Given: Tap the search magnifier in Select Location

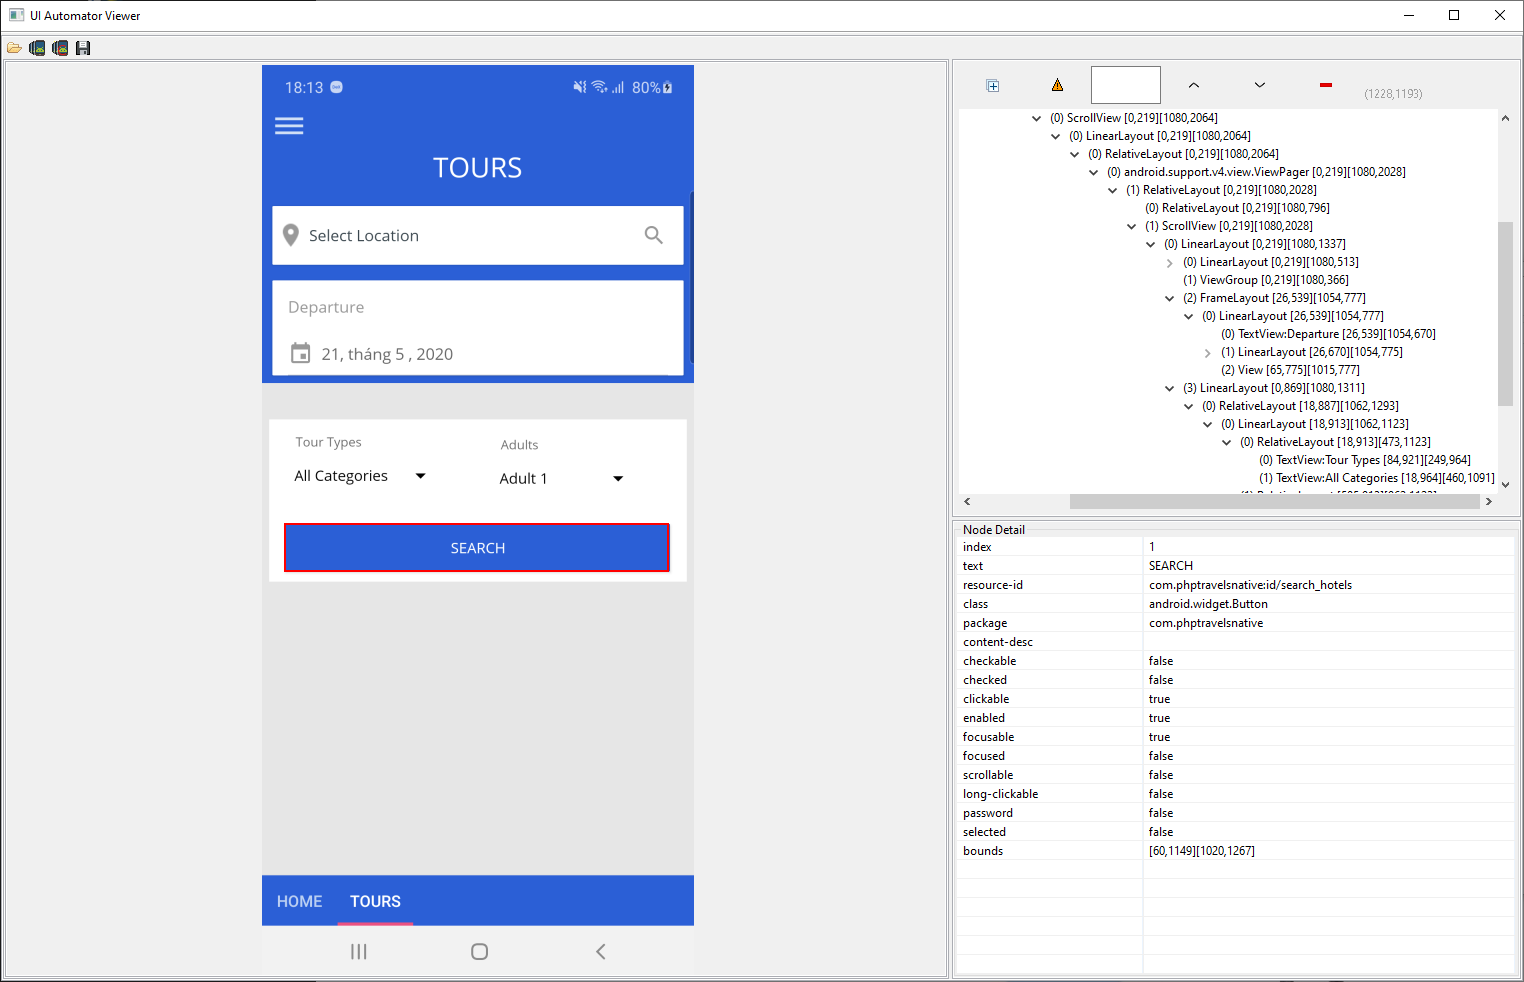Looking at the screenshot, I should [654, 235].
